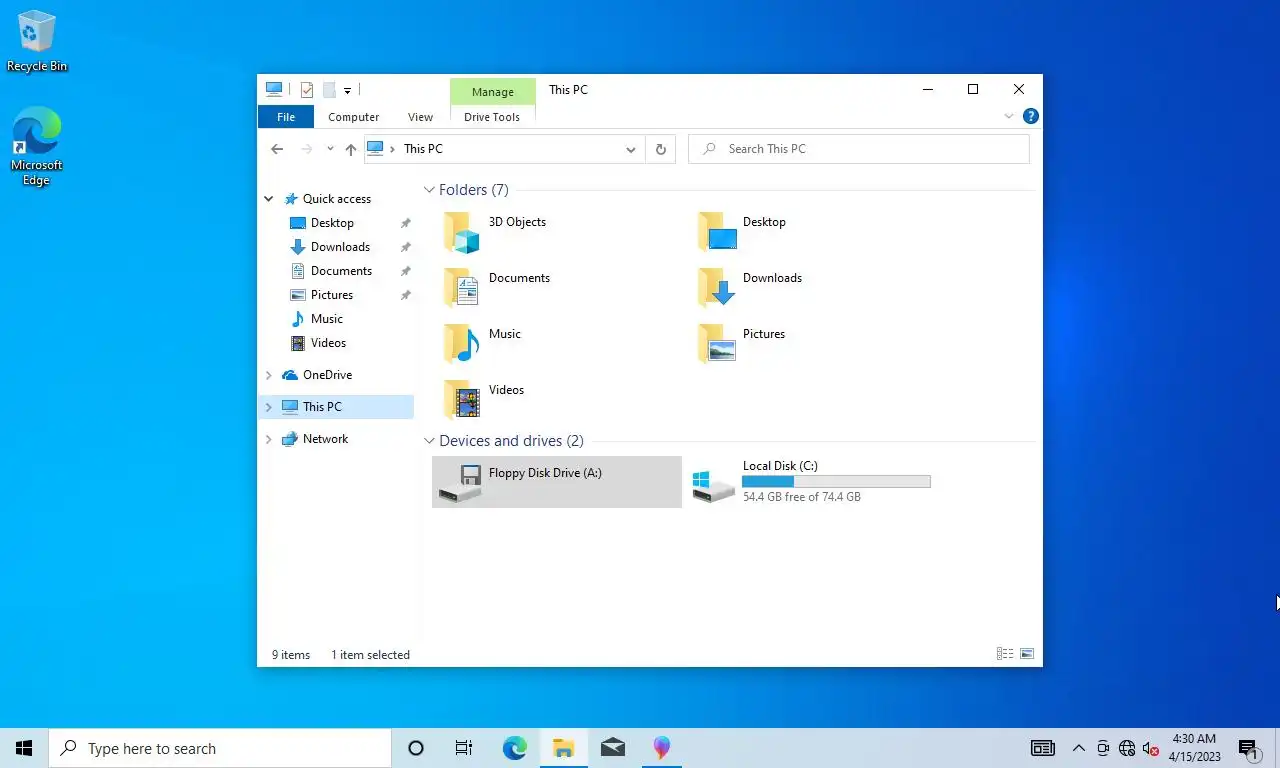The width and height of the screenshot is (1280, 768).
Task: Select the Microsoft Edge desktop shortcut
Action: 37,147
